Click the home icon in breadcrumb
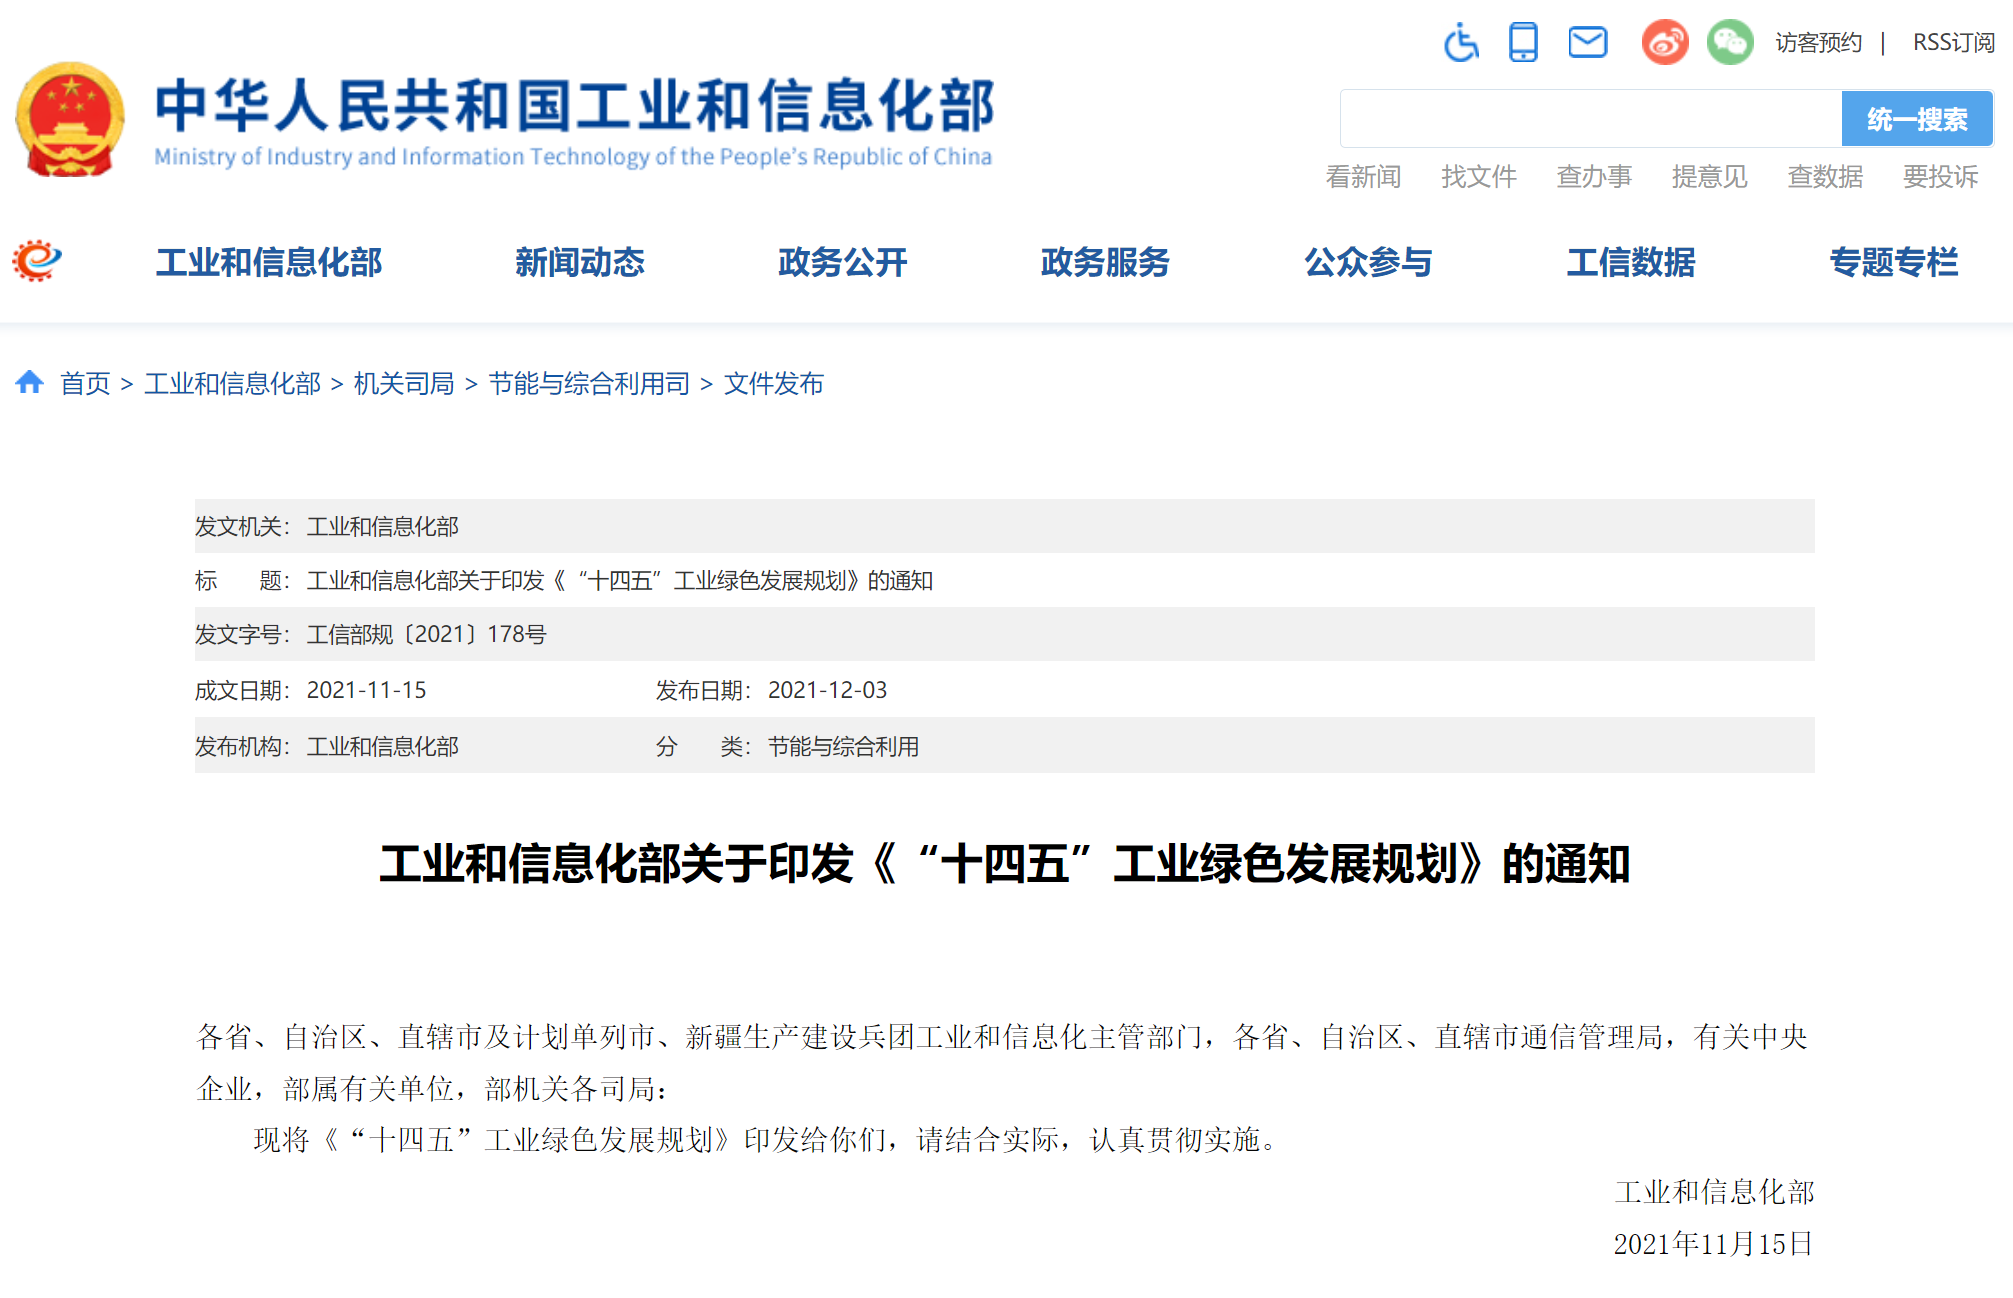Screen dimensions: 2013x1298 (x=30, y=382)
